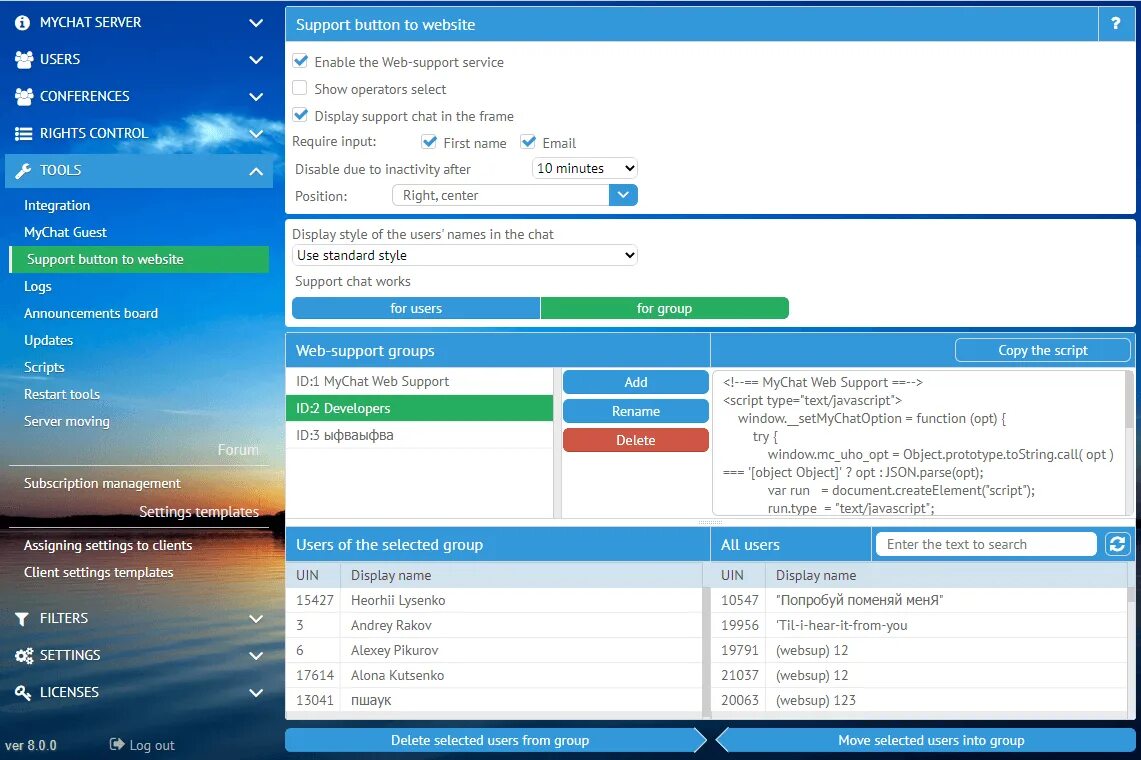Open Subscription management item
The height and width of the screenshot is (760, 1141).
[102, 483]
